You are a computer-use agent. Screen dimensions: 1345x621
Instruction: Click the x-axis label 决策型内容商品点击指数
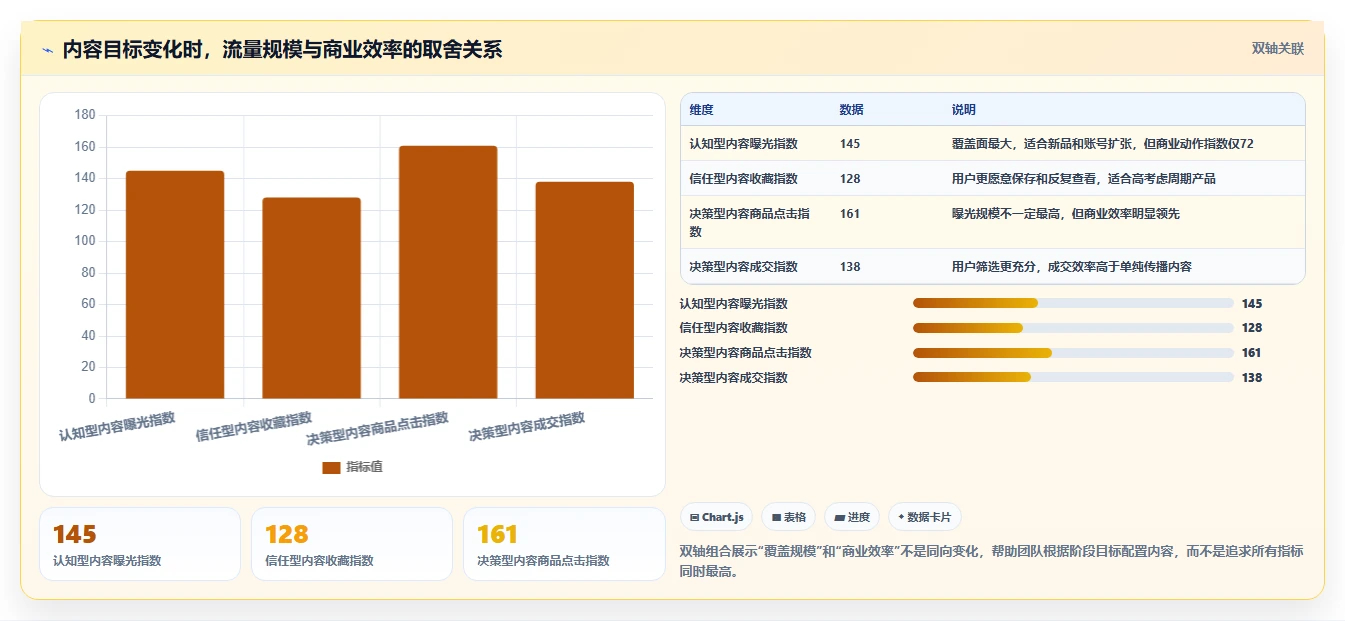coord(378,429)
